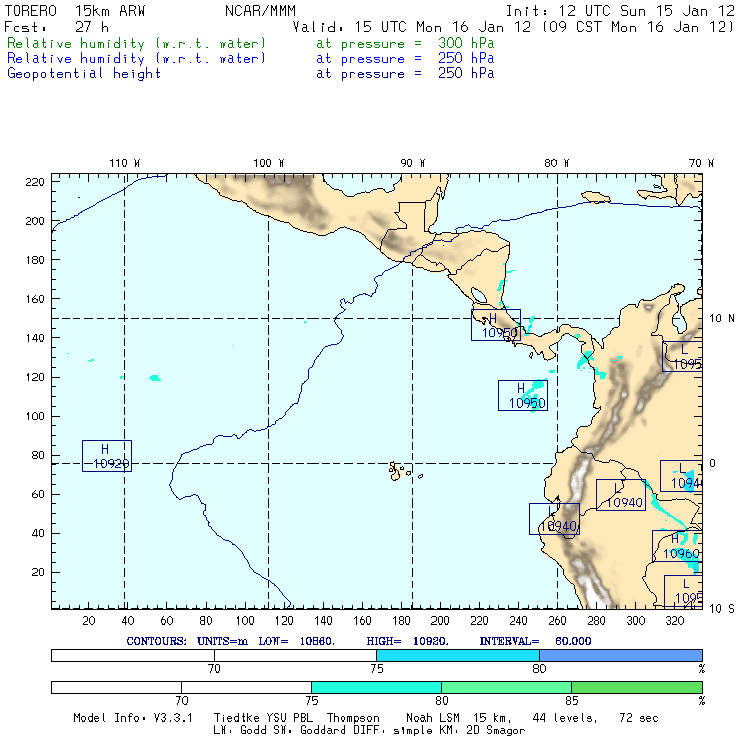
Task: Click the L 10940 box on the Ecuador coast
Action: click(x=554, y=519)
